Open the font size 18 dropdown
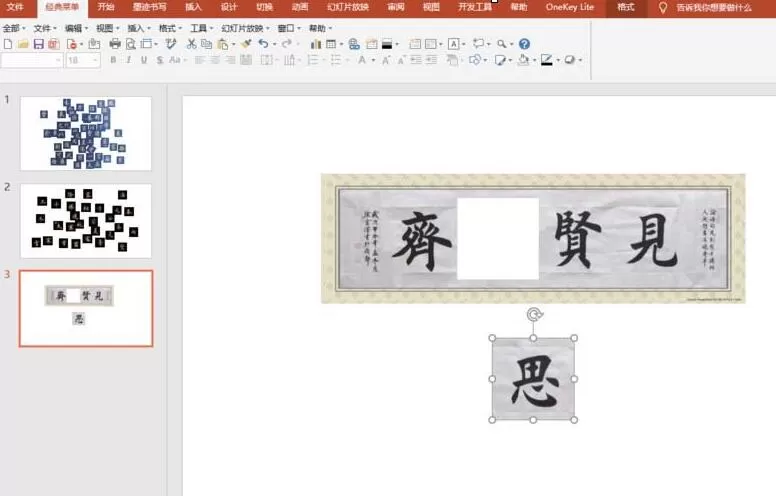The image size is (776, 496). (x=96, y=60)
